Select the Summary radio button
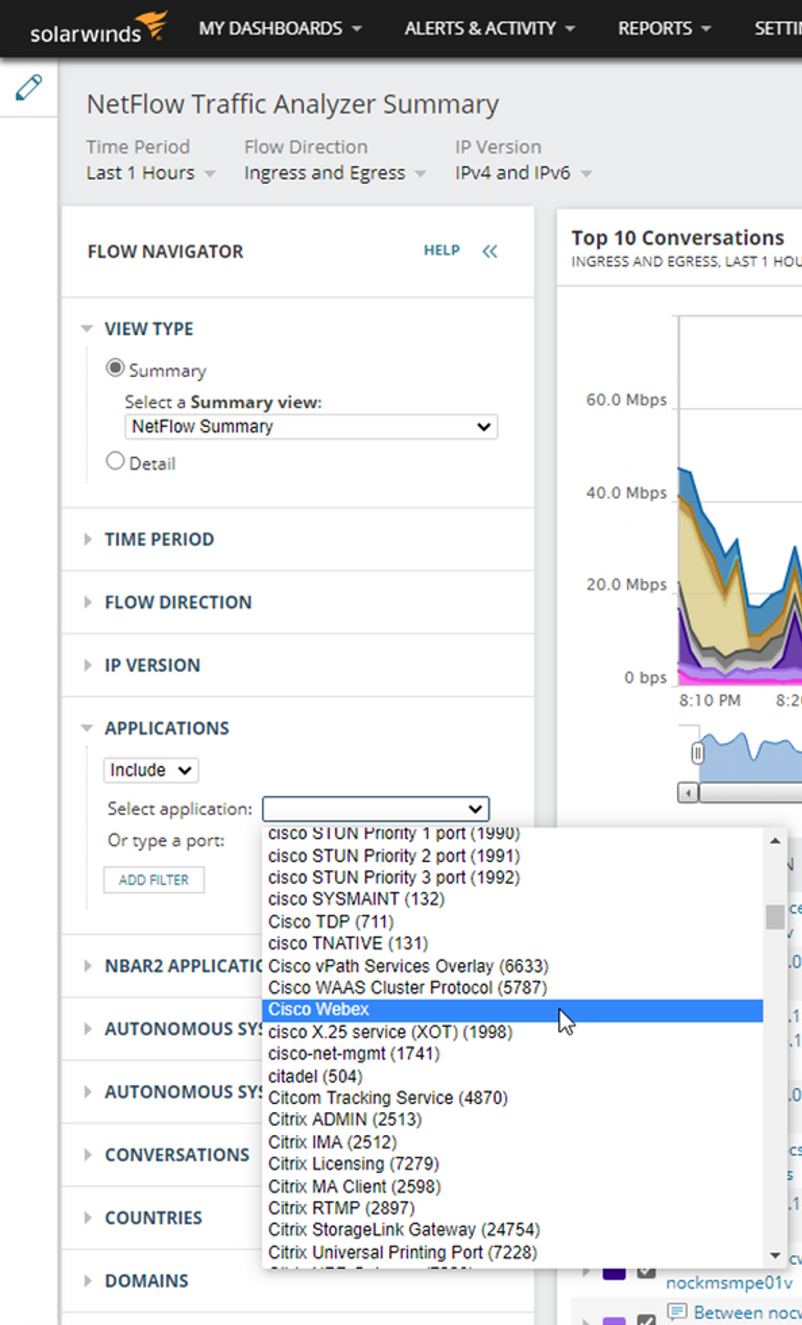 (116, 368)
